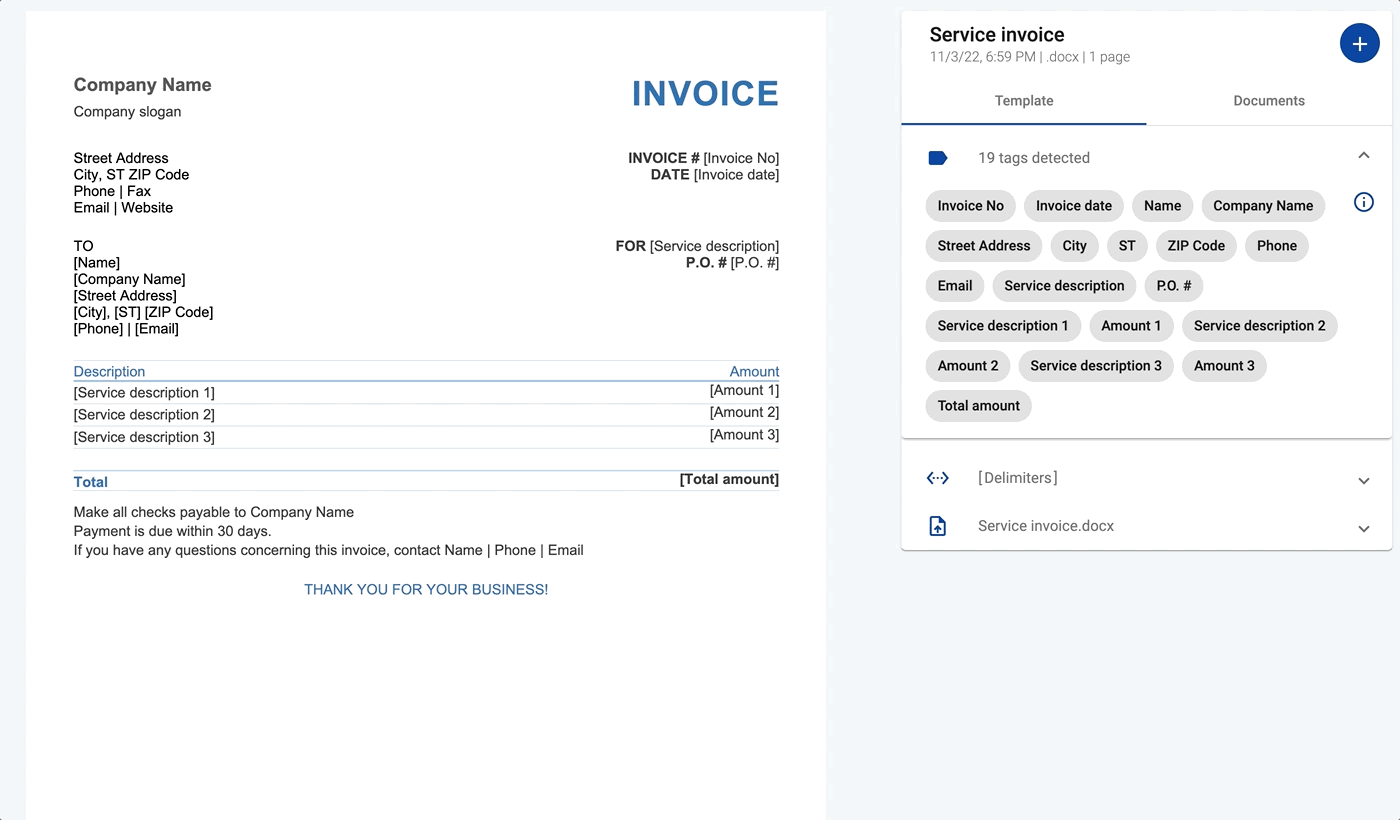Select the Invoice No tag
The width and height of the screenshot is (1400, 820).
pyautogui.click(x=970, y=205)
